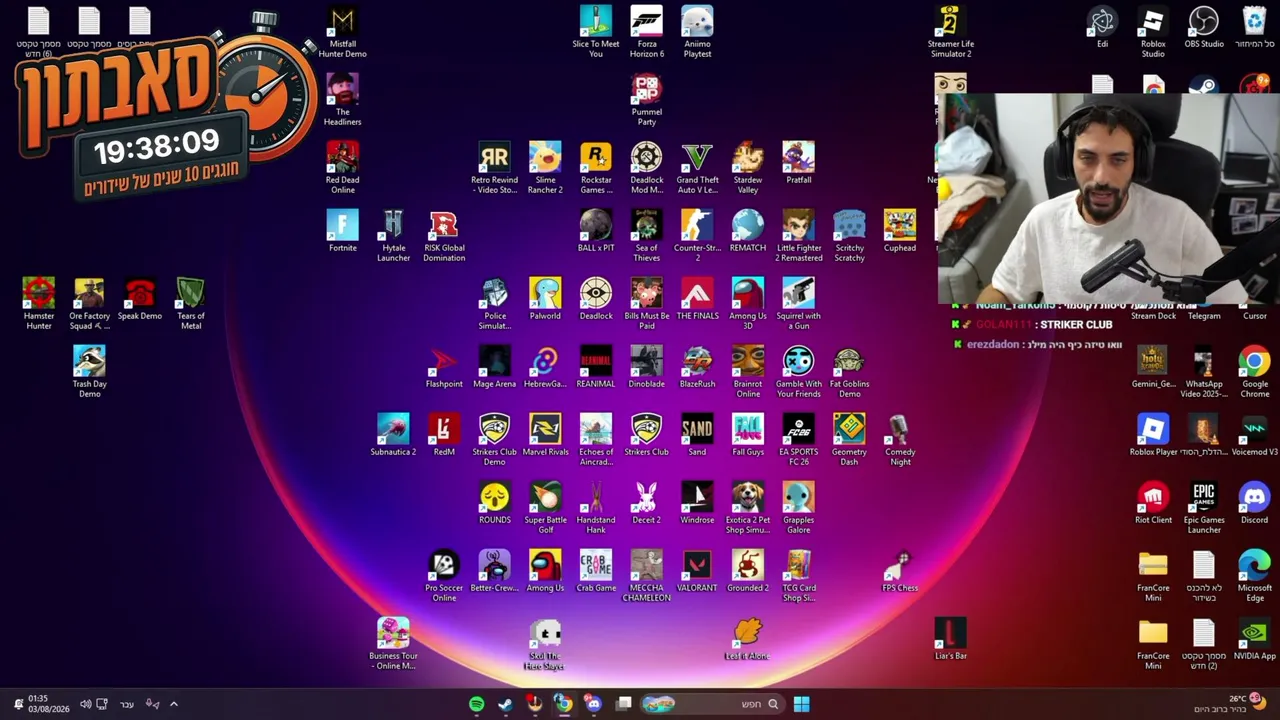Click the Grounded 2 icon

click(748, 572)
